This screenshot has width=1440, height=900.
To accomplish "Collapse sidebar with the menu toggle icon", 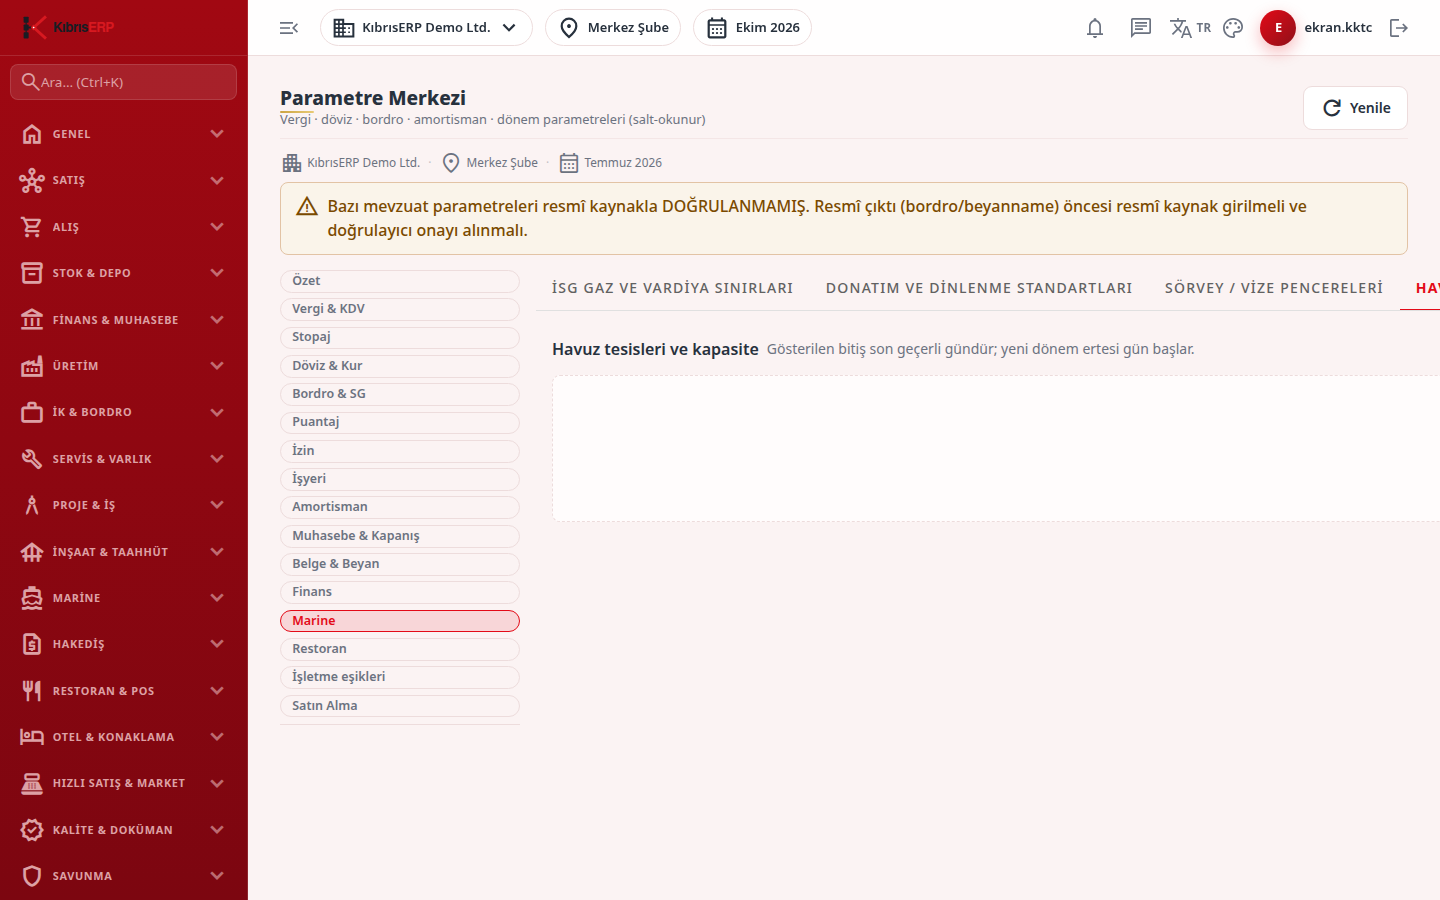I will click(289, 28).
